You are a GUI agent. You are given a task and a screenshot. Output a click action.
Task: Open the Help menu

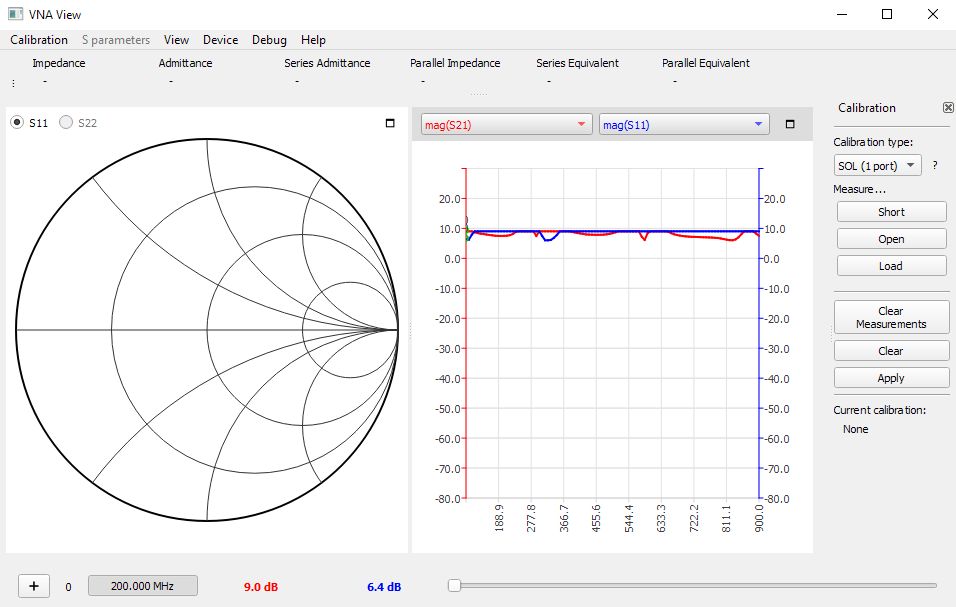point(313,40)
